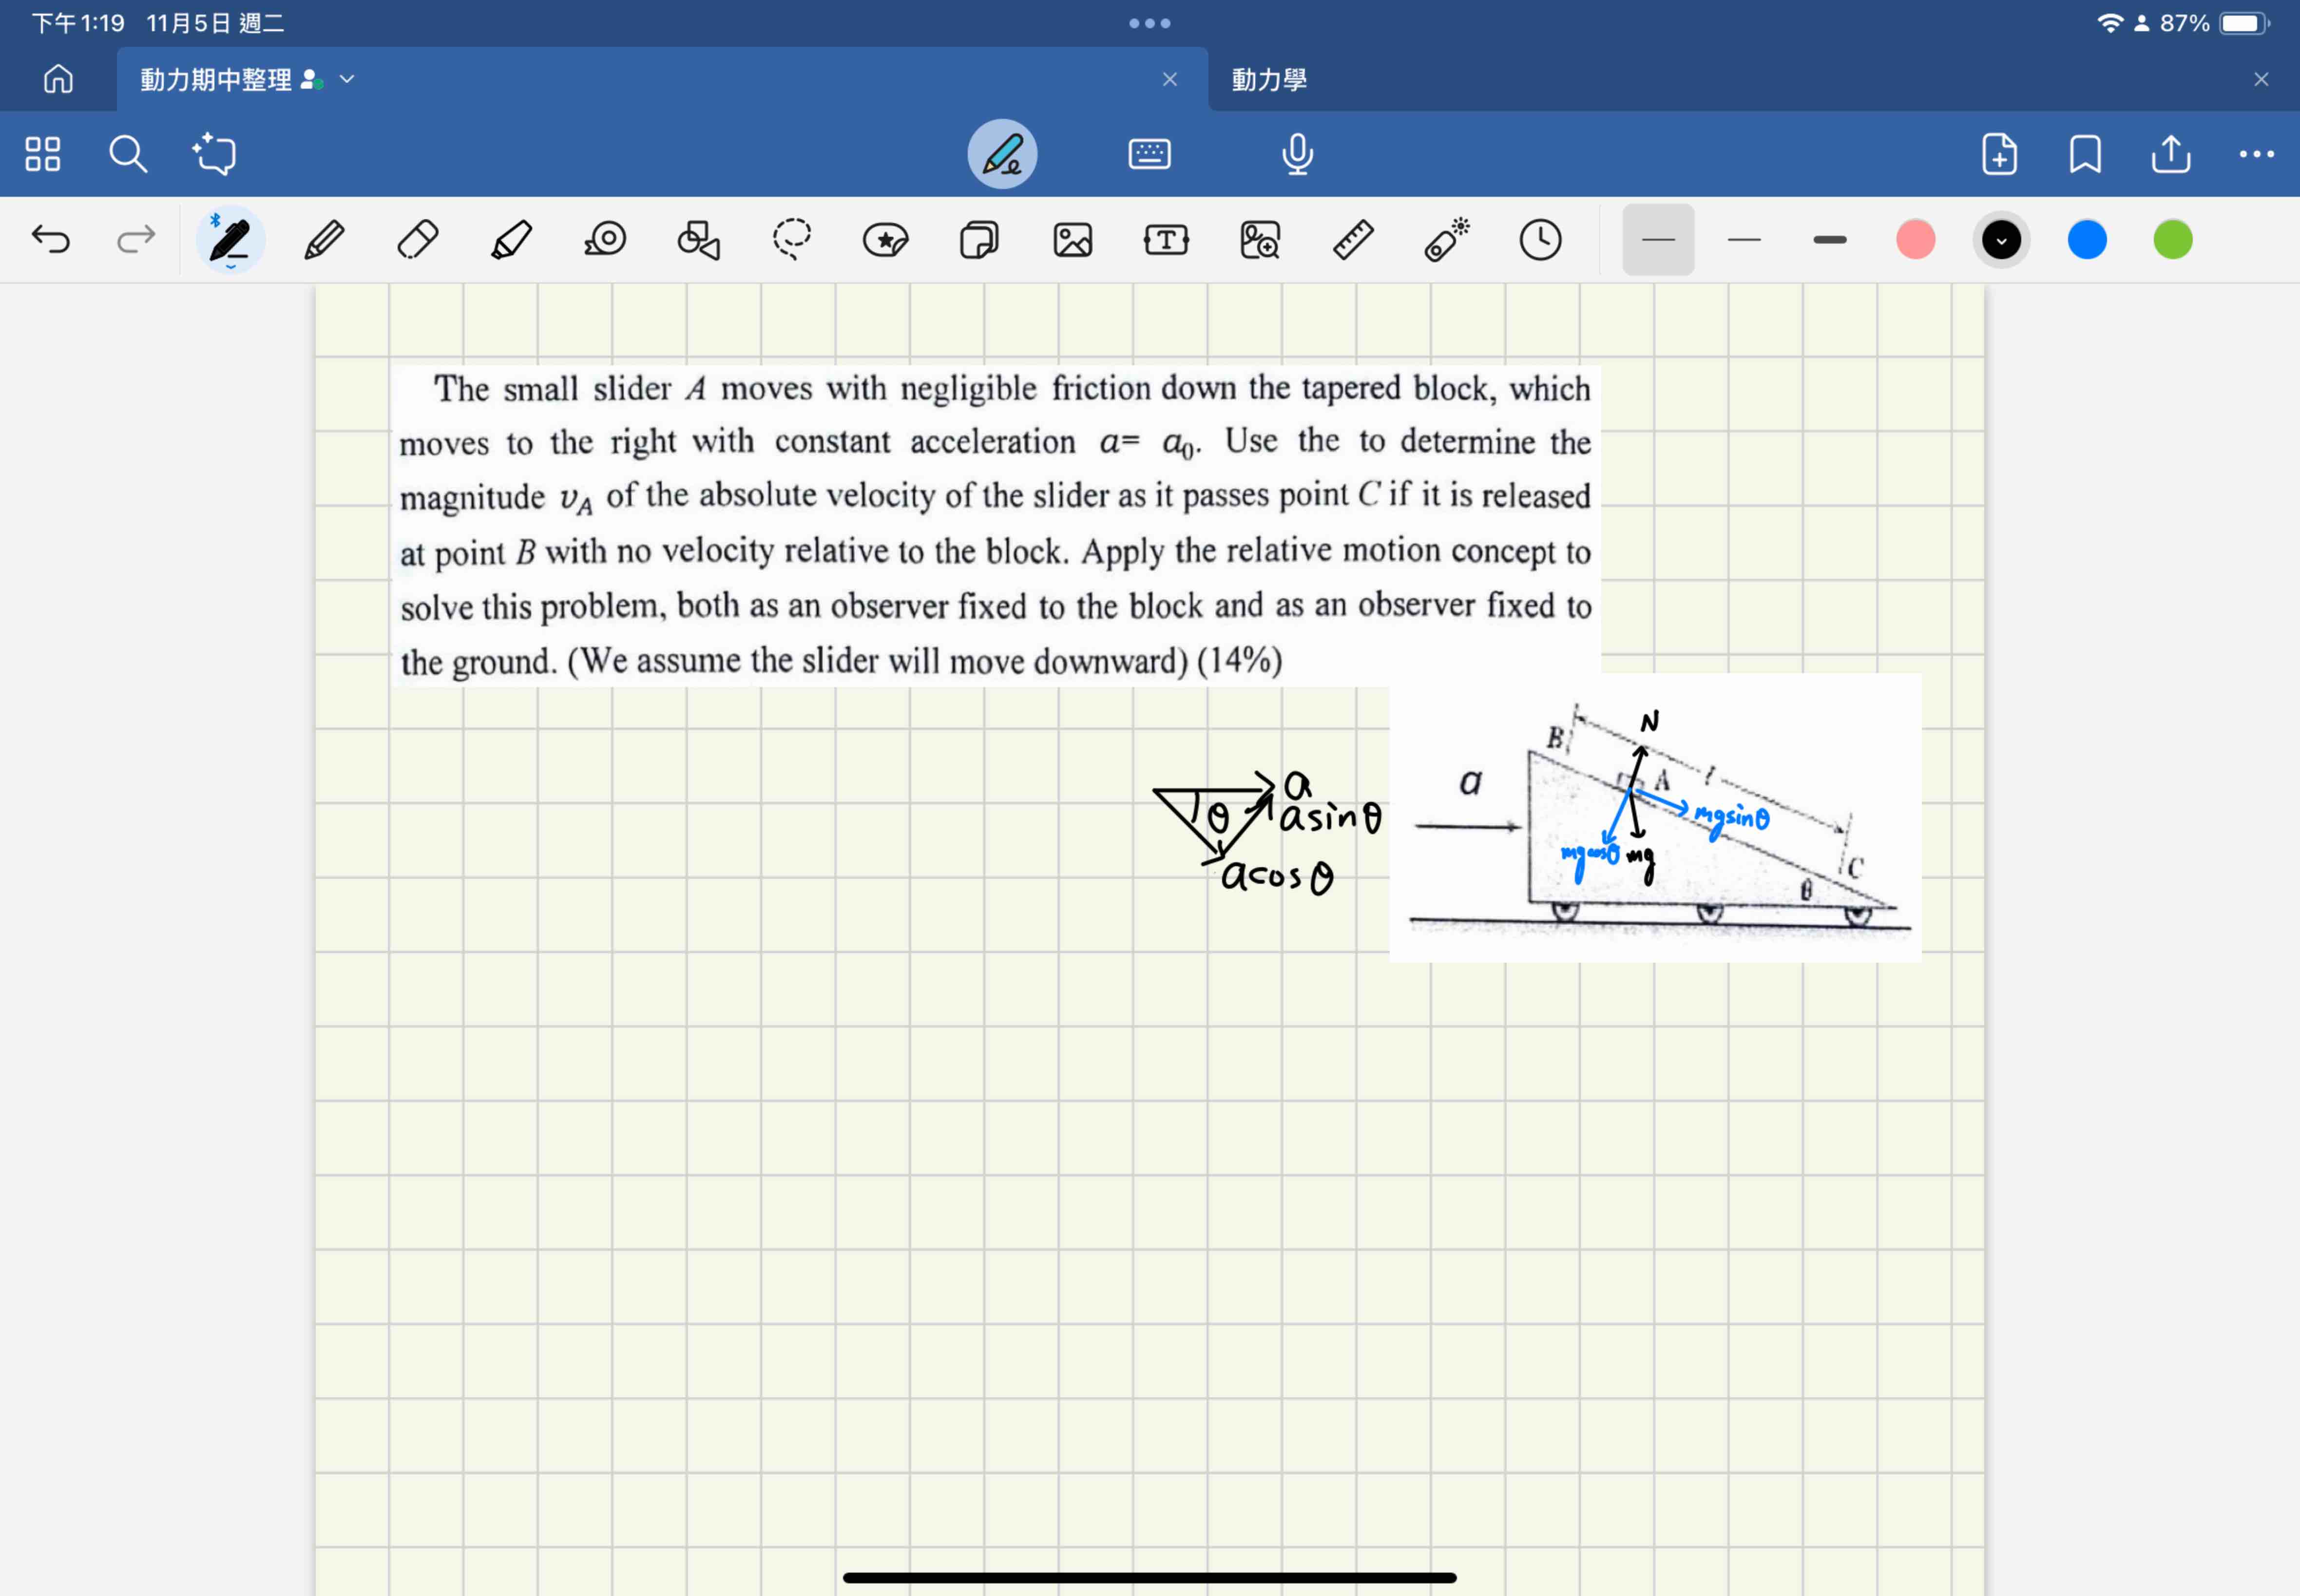
Task: Toggle the Ruler tool
Action: point(1352,239)
